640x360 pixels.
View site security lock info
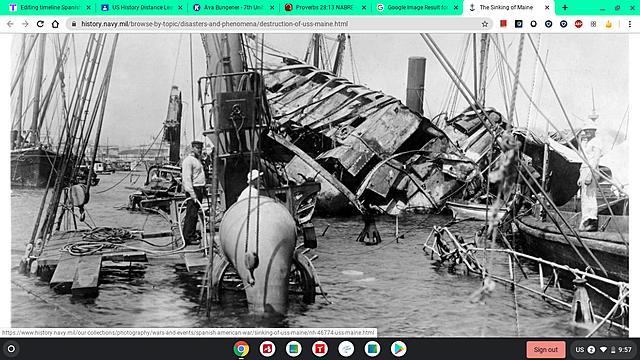74,24
